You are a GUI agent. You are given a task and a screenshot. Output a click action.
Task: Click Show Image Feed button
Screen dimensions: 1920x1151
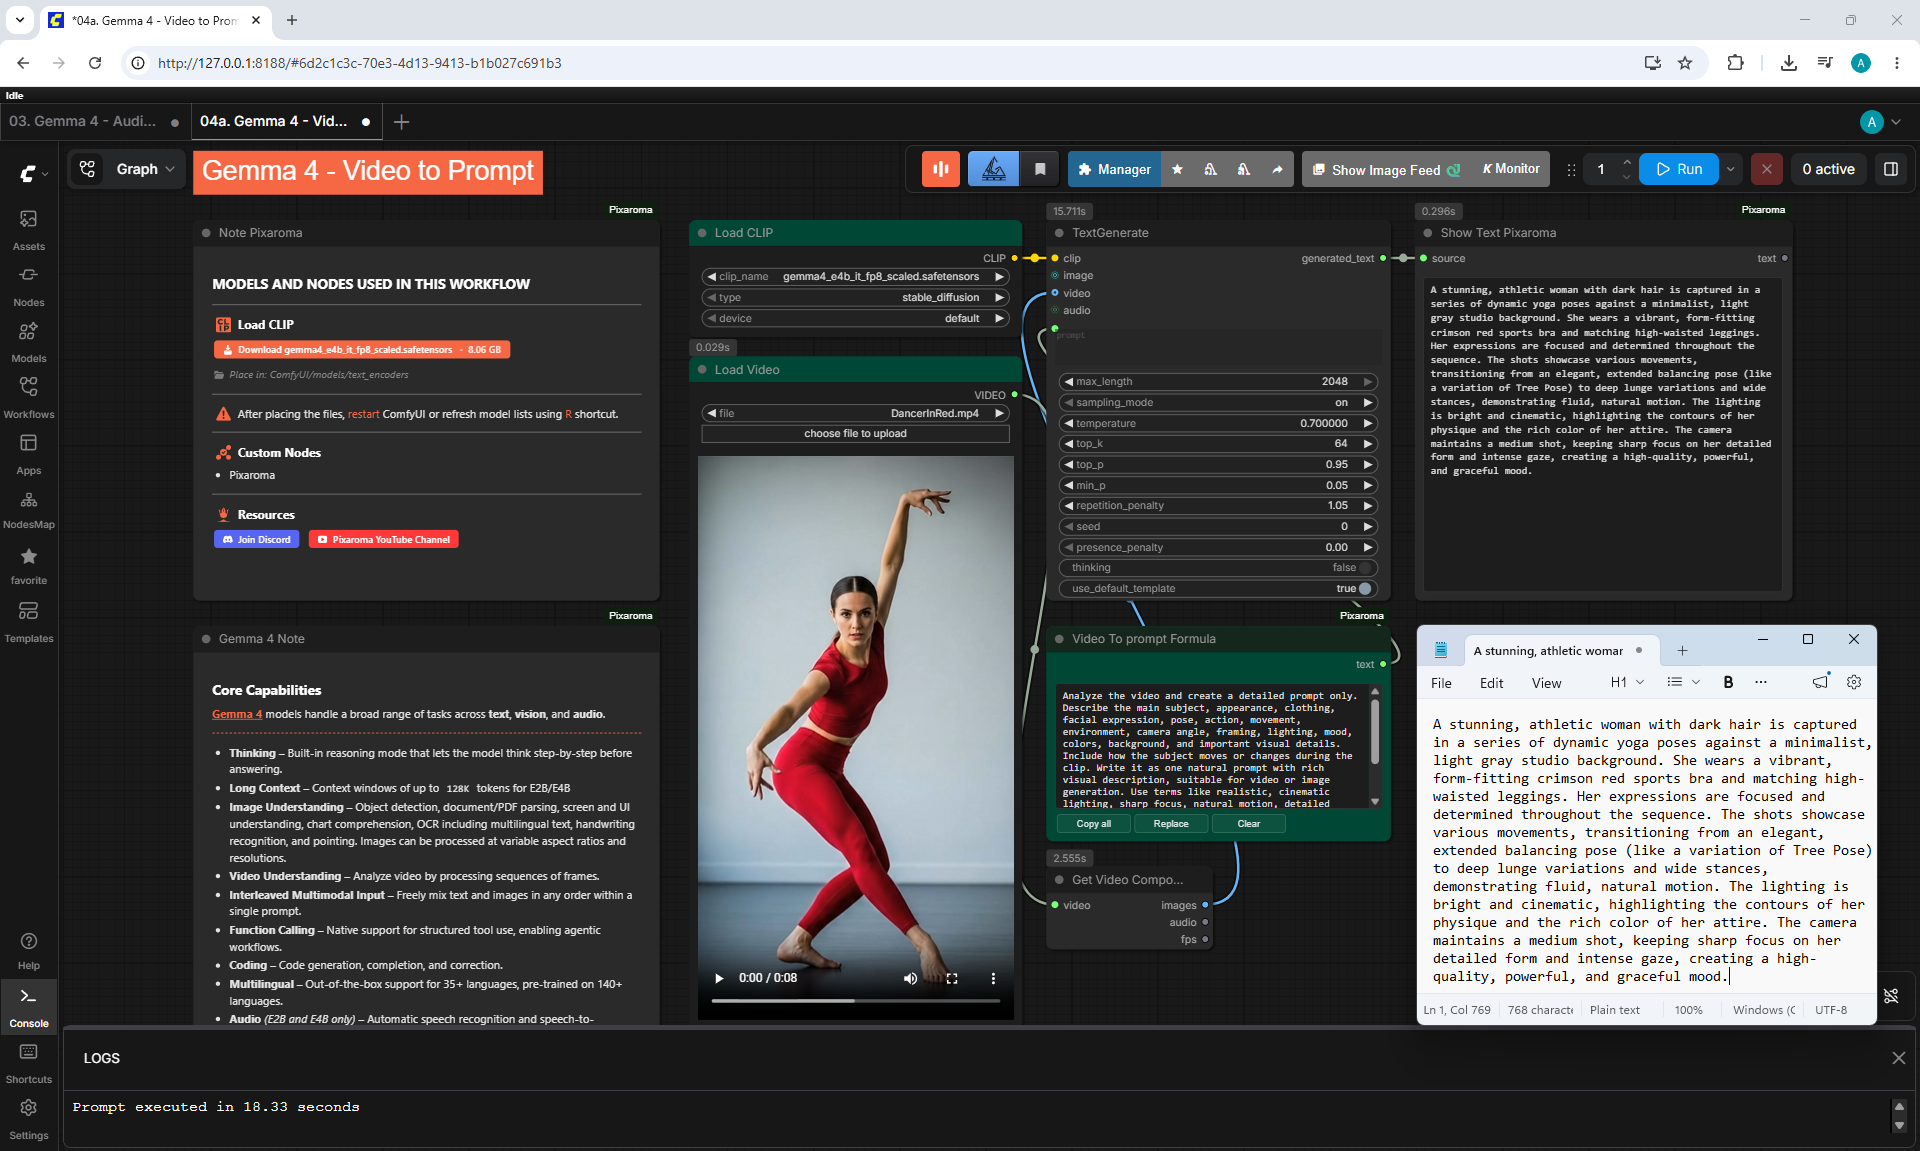click(1386, 170)
